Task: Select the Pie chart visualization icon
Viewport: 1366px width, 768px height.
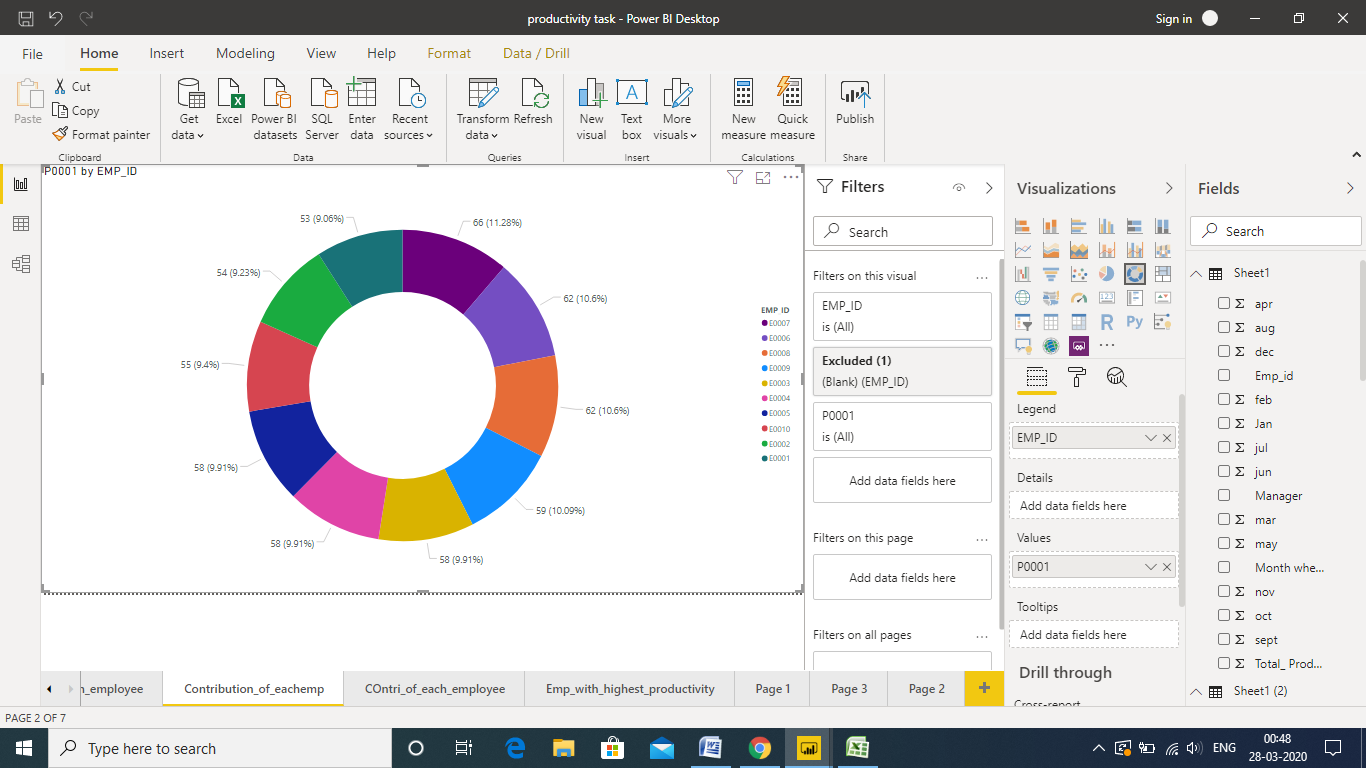Action: (x=1106, y=273)
